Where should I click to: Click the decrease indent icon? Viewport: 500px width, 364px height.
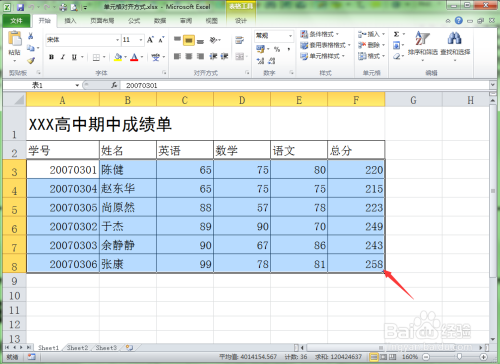[x=213, y=56]
